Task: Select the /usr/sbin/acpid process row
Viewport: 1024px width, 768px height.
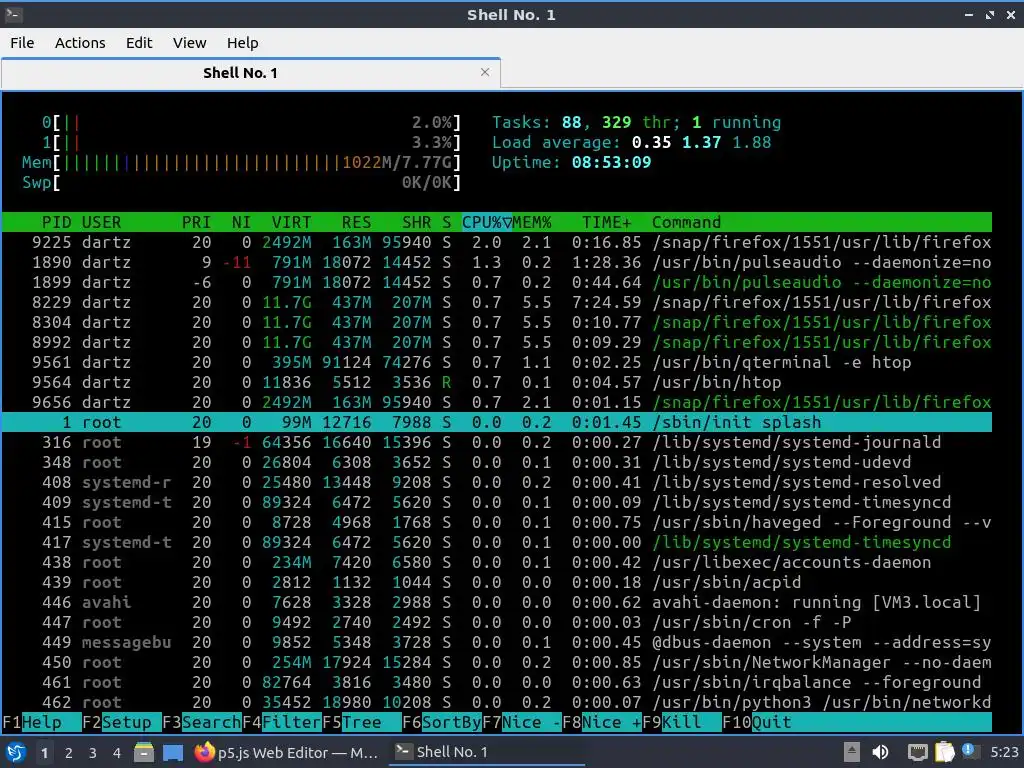Action: [496, 582]
